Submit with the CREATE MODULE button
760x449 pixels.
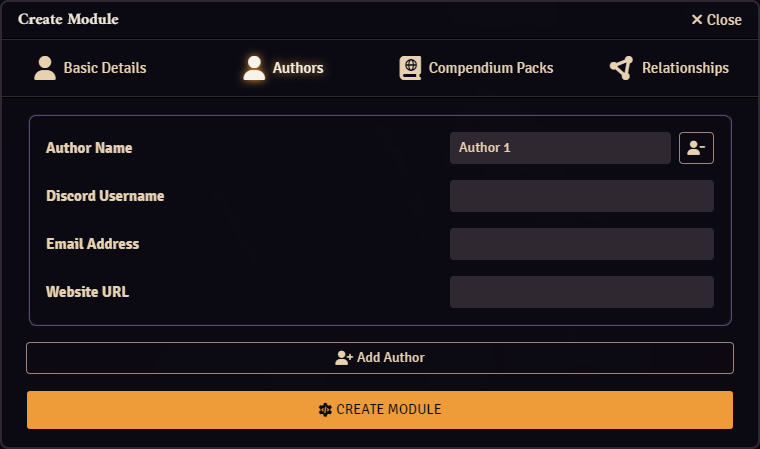pyautogui.click(x=380, y=410)
